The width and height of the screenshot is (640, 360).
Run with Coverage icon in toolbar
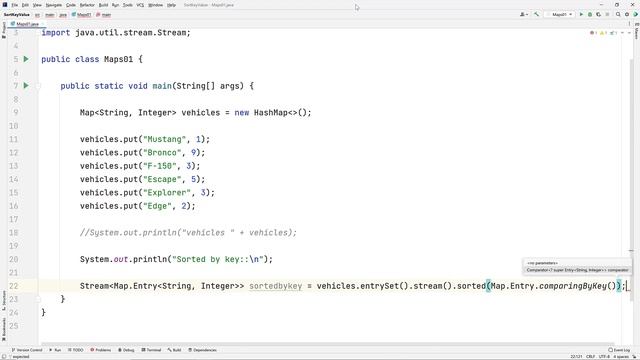point(598,14)
